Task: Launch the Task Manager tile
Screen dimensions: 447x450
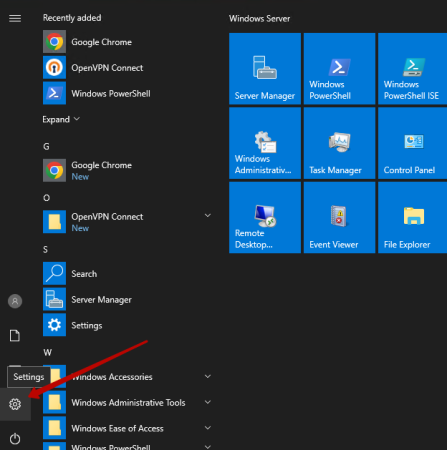Action: [x=339, y=143]
